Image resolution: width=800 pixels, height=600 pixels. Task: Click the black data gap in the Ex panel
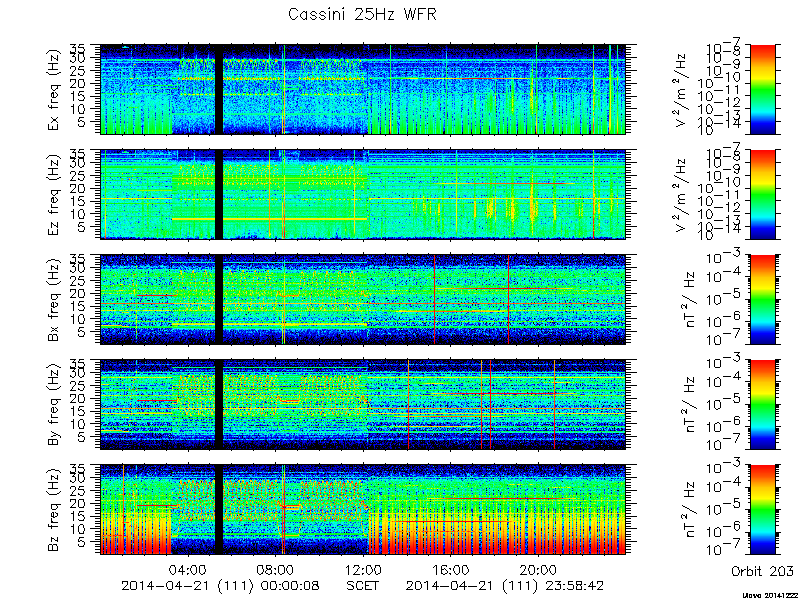coord(219,89)
